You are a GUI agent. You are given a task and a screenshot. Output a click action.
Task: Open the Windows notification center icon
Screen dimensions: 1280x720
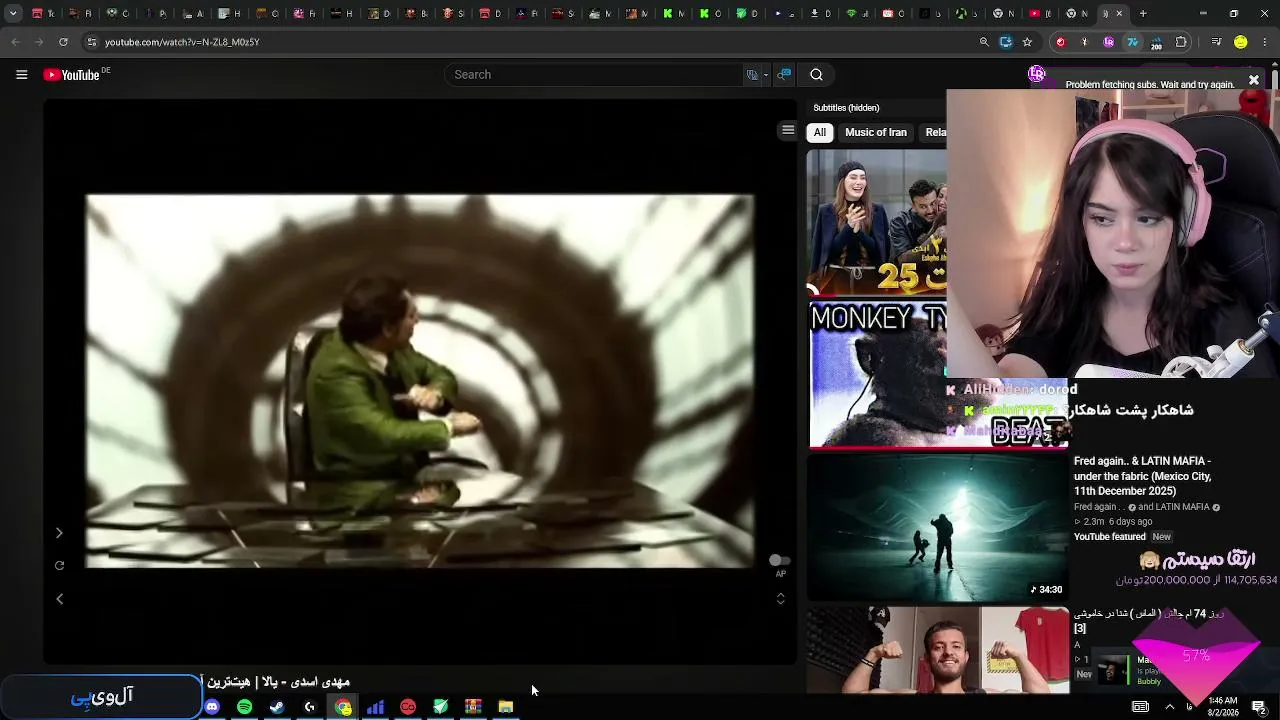[1259, 707]
